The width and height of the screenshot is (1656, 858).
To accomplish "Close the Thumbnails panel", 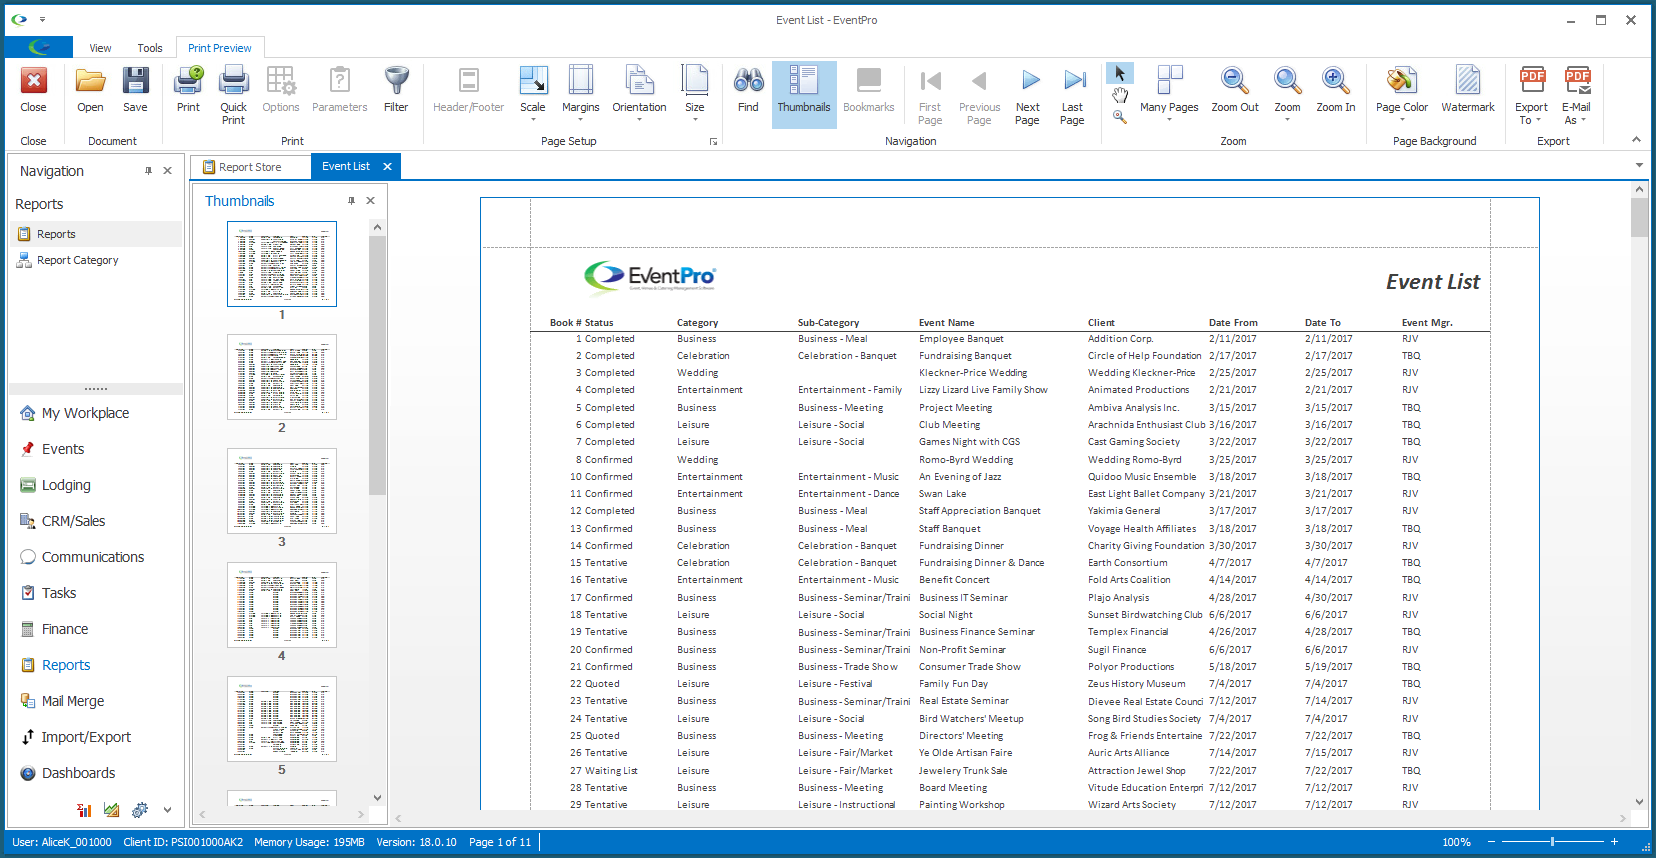I will coord(370,201).
